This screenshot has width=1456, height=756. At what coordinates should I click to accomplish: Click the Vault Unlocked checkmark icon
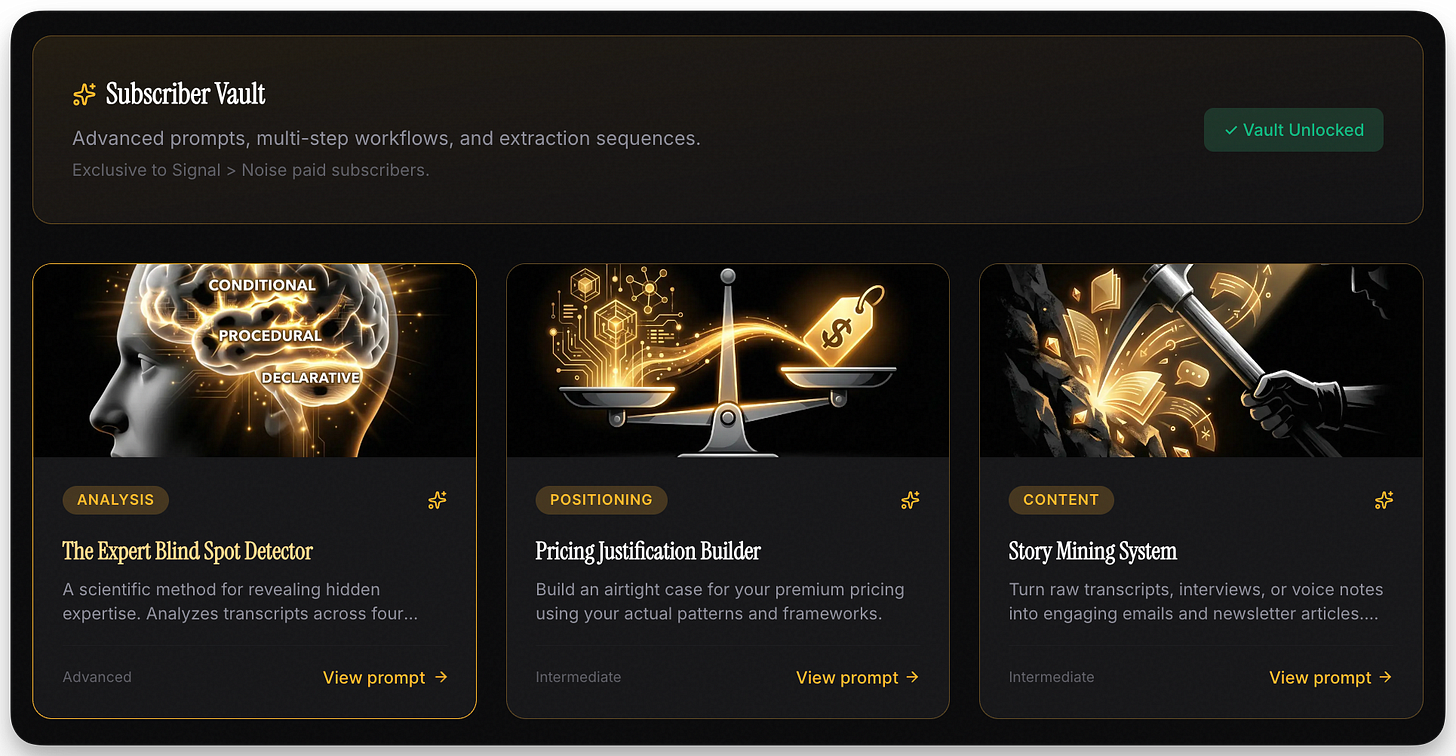[x=1231, y=130]
